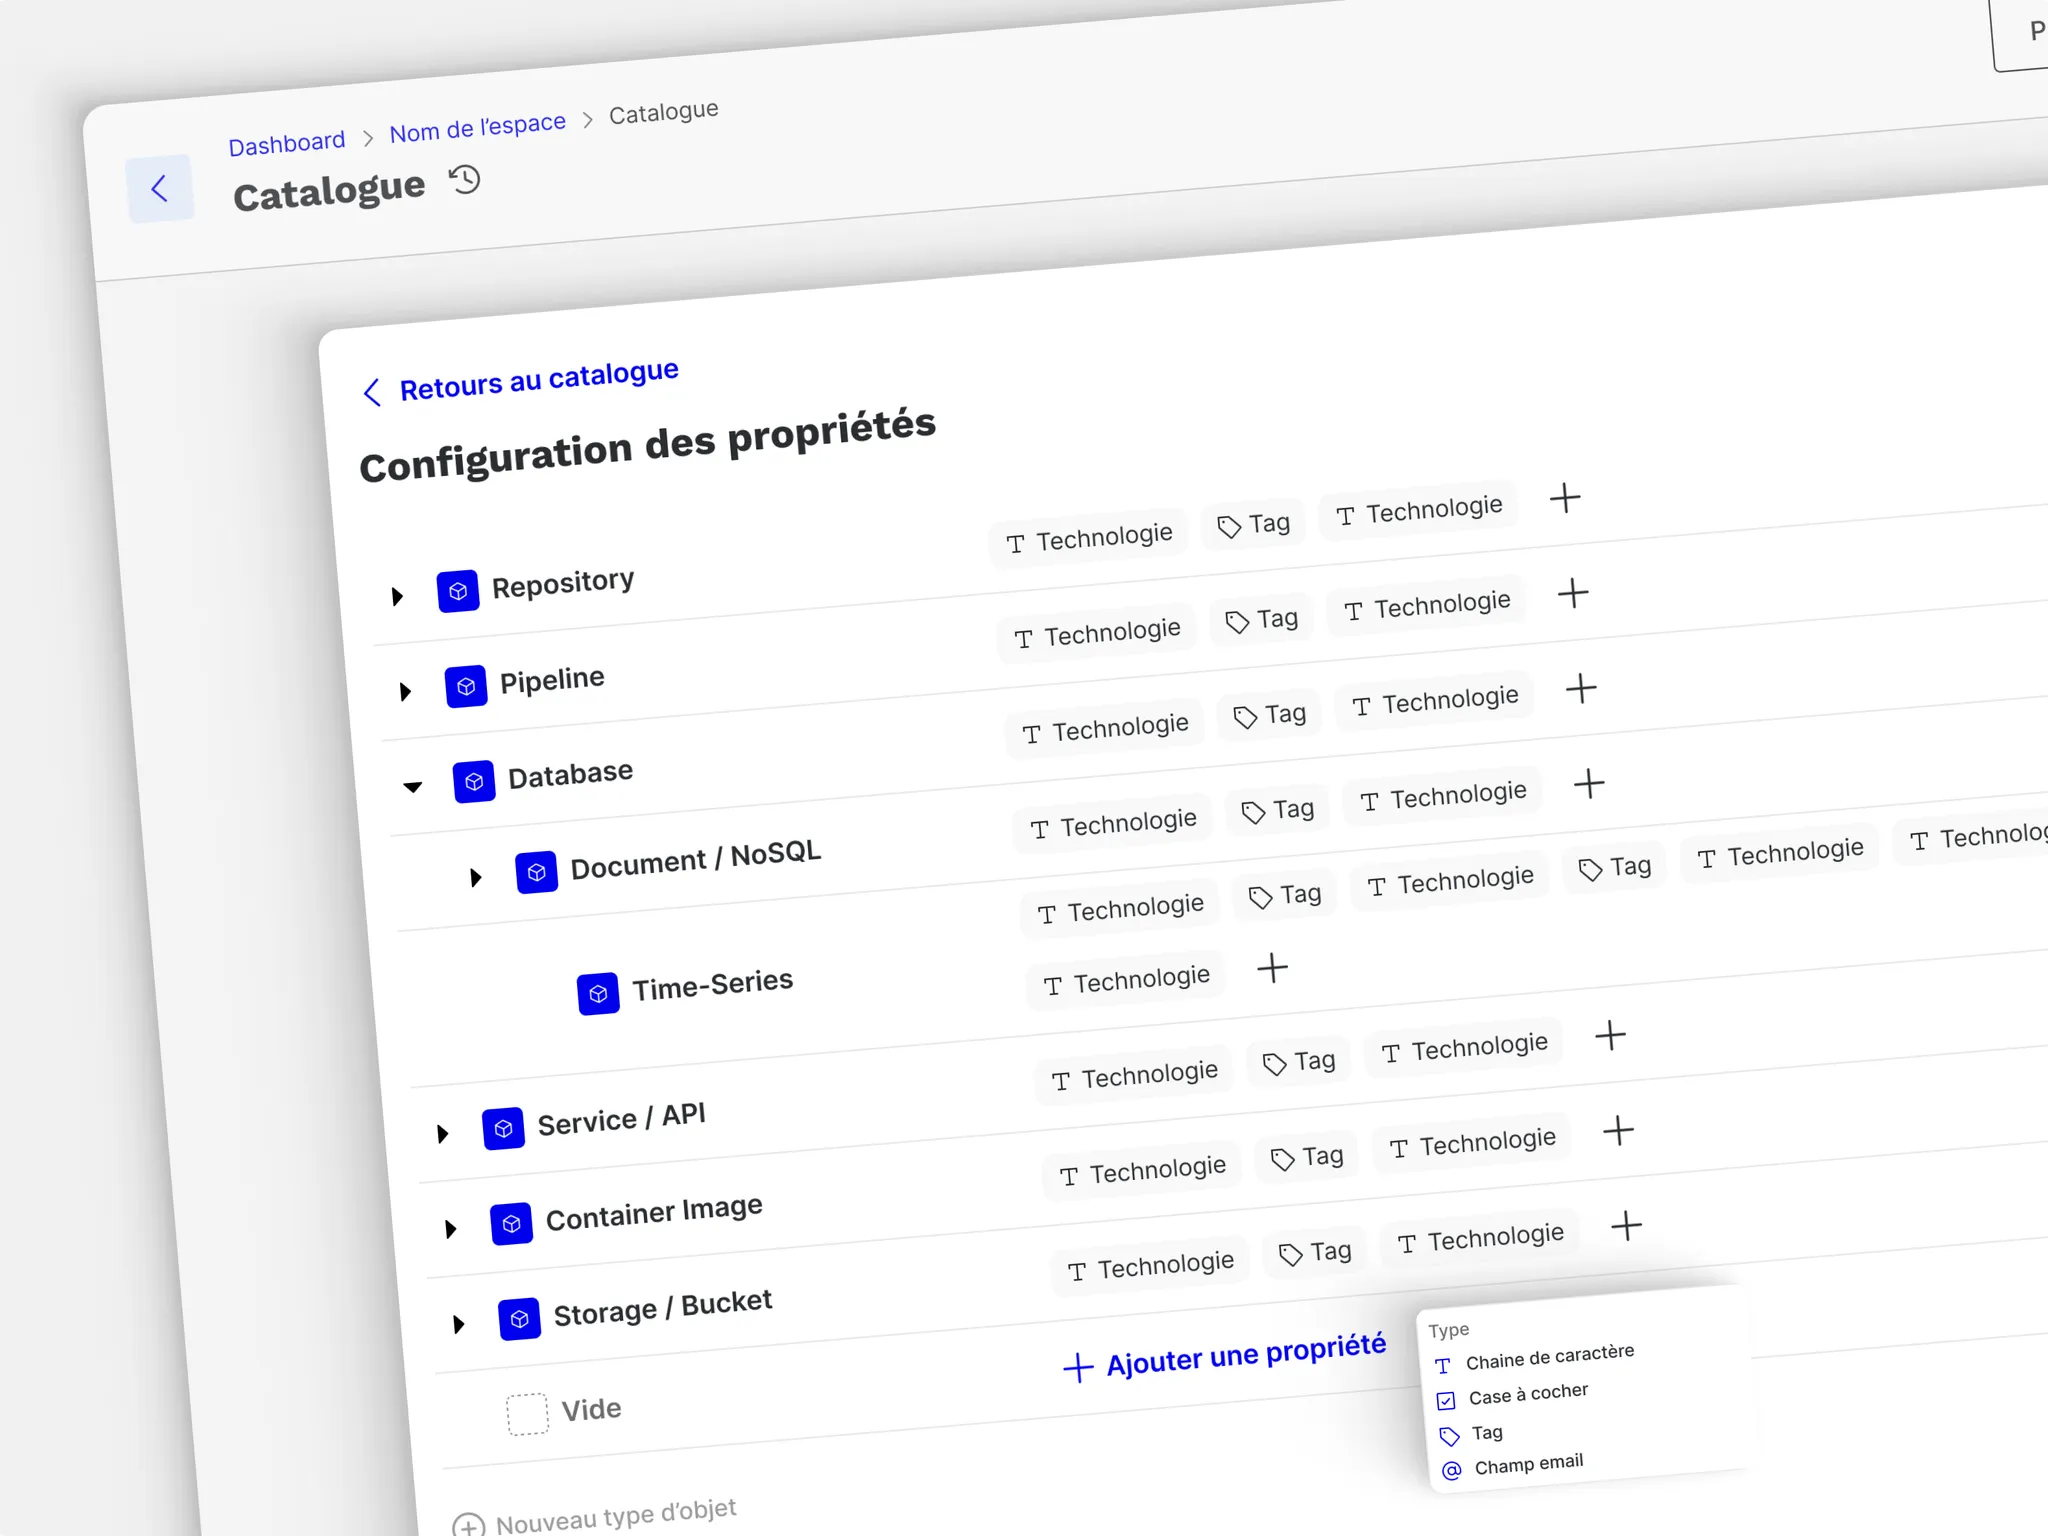Click the plus icon in Storage / Bucket row
The width and height of the screenshot is (2048, 1536).
click(x=1626, y=1225)
